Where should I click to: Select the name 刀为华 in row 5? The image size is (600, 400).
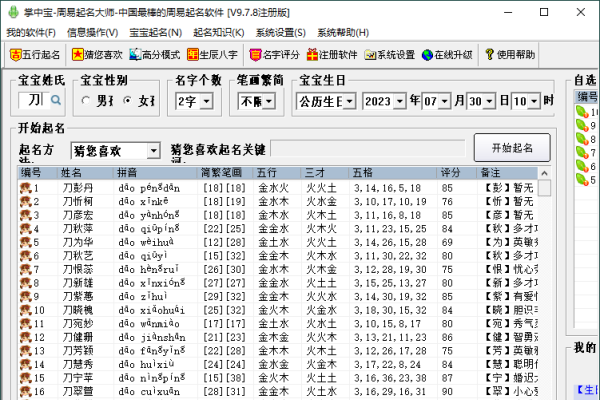tap(78, 242)
